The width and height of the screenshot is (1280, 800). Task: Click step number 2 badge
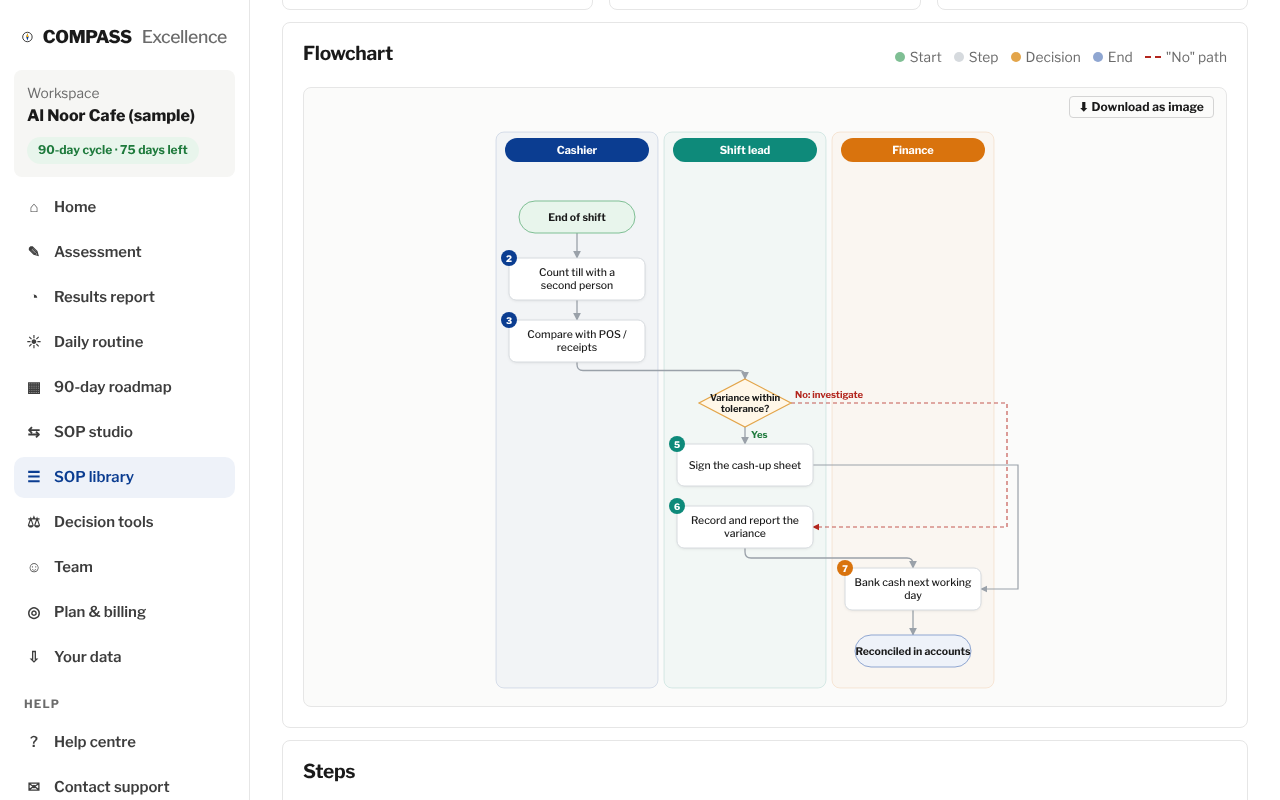(509, 258)
